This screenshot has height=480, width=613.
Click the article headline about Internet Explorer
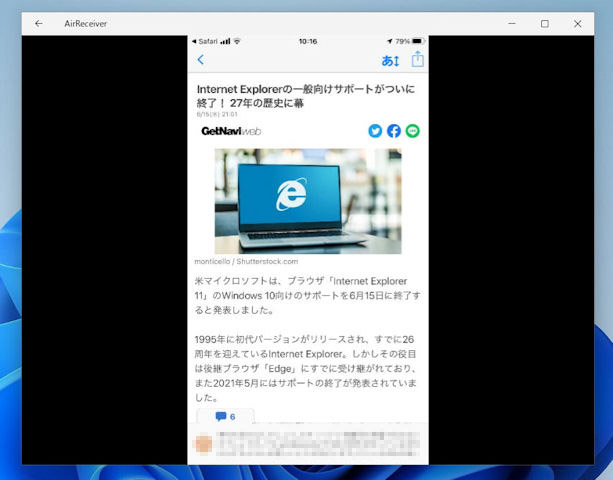306,96
